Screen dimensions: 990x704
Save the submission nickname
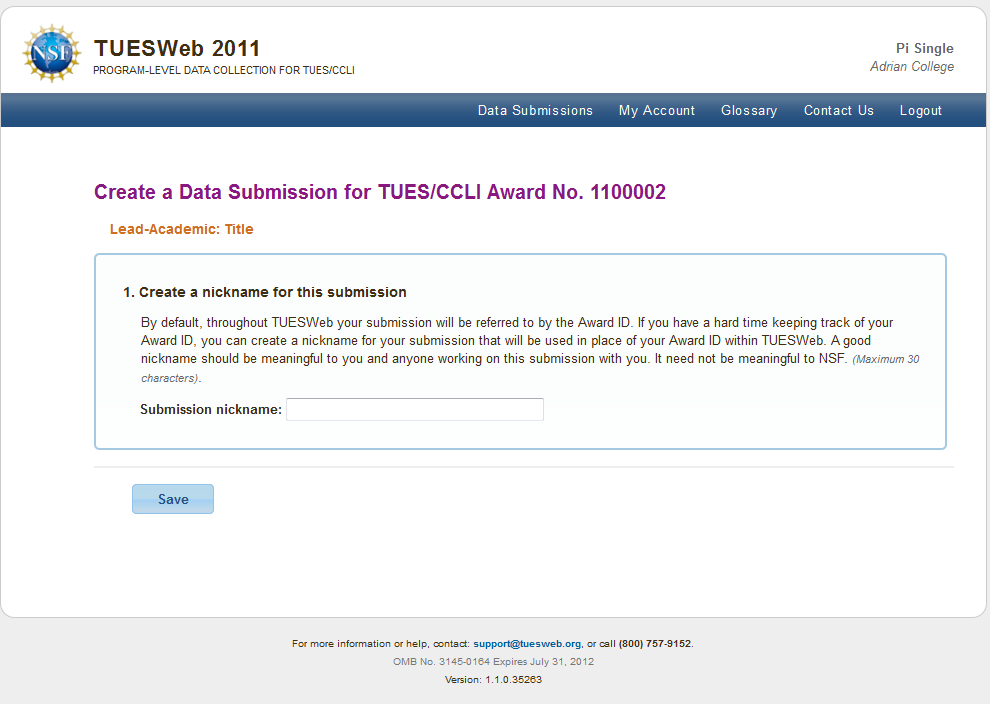click(x=173, y=499)
